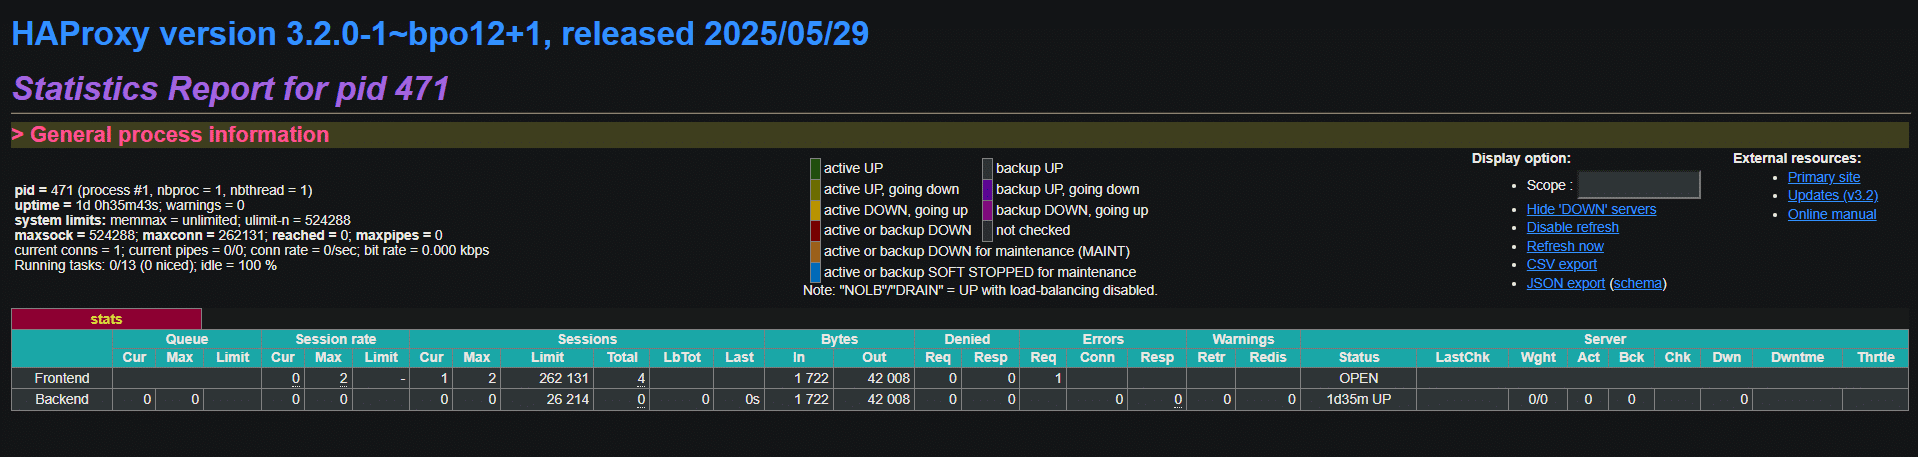1918x457 pixels.
Task: Click the Dwntme column header
Action: (1797, 357)
